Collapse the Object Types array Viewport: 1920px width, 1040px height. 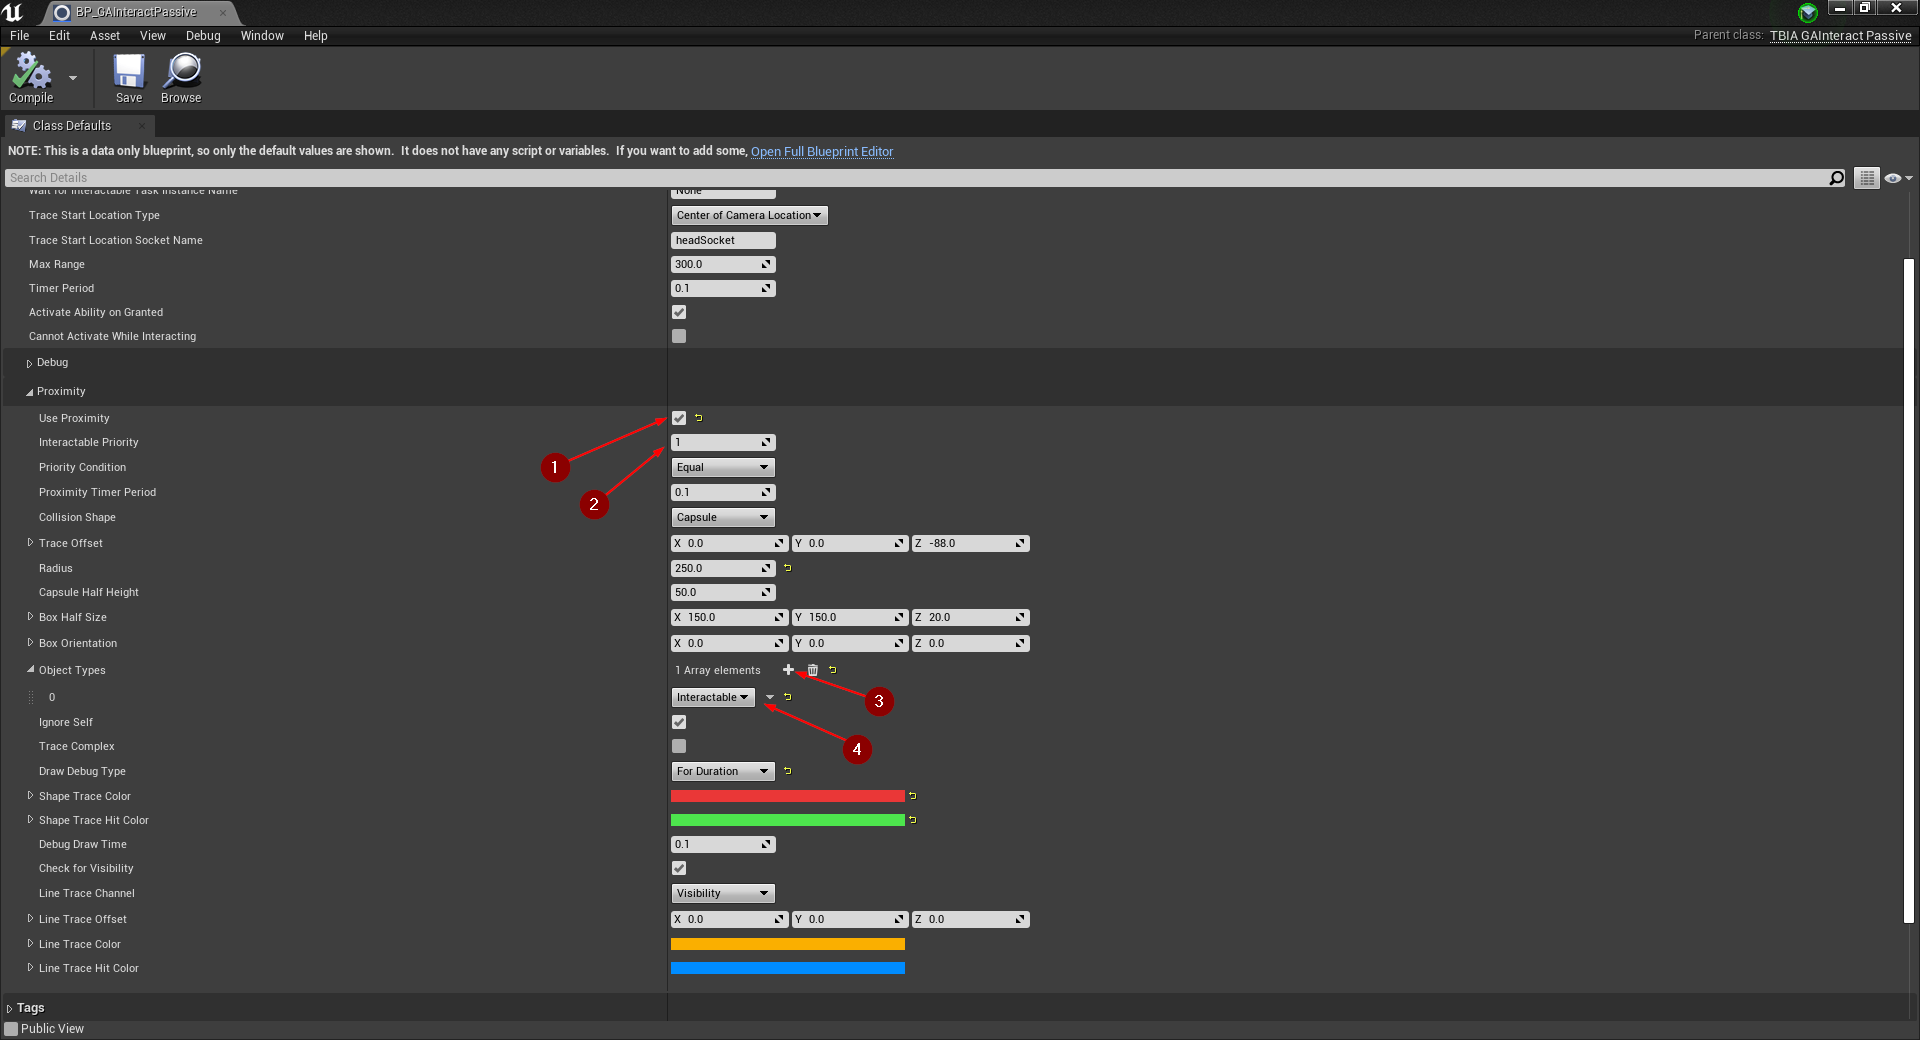30,670
